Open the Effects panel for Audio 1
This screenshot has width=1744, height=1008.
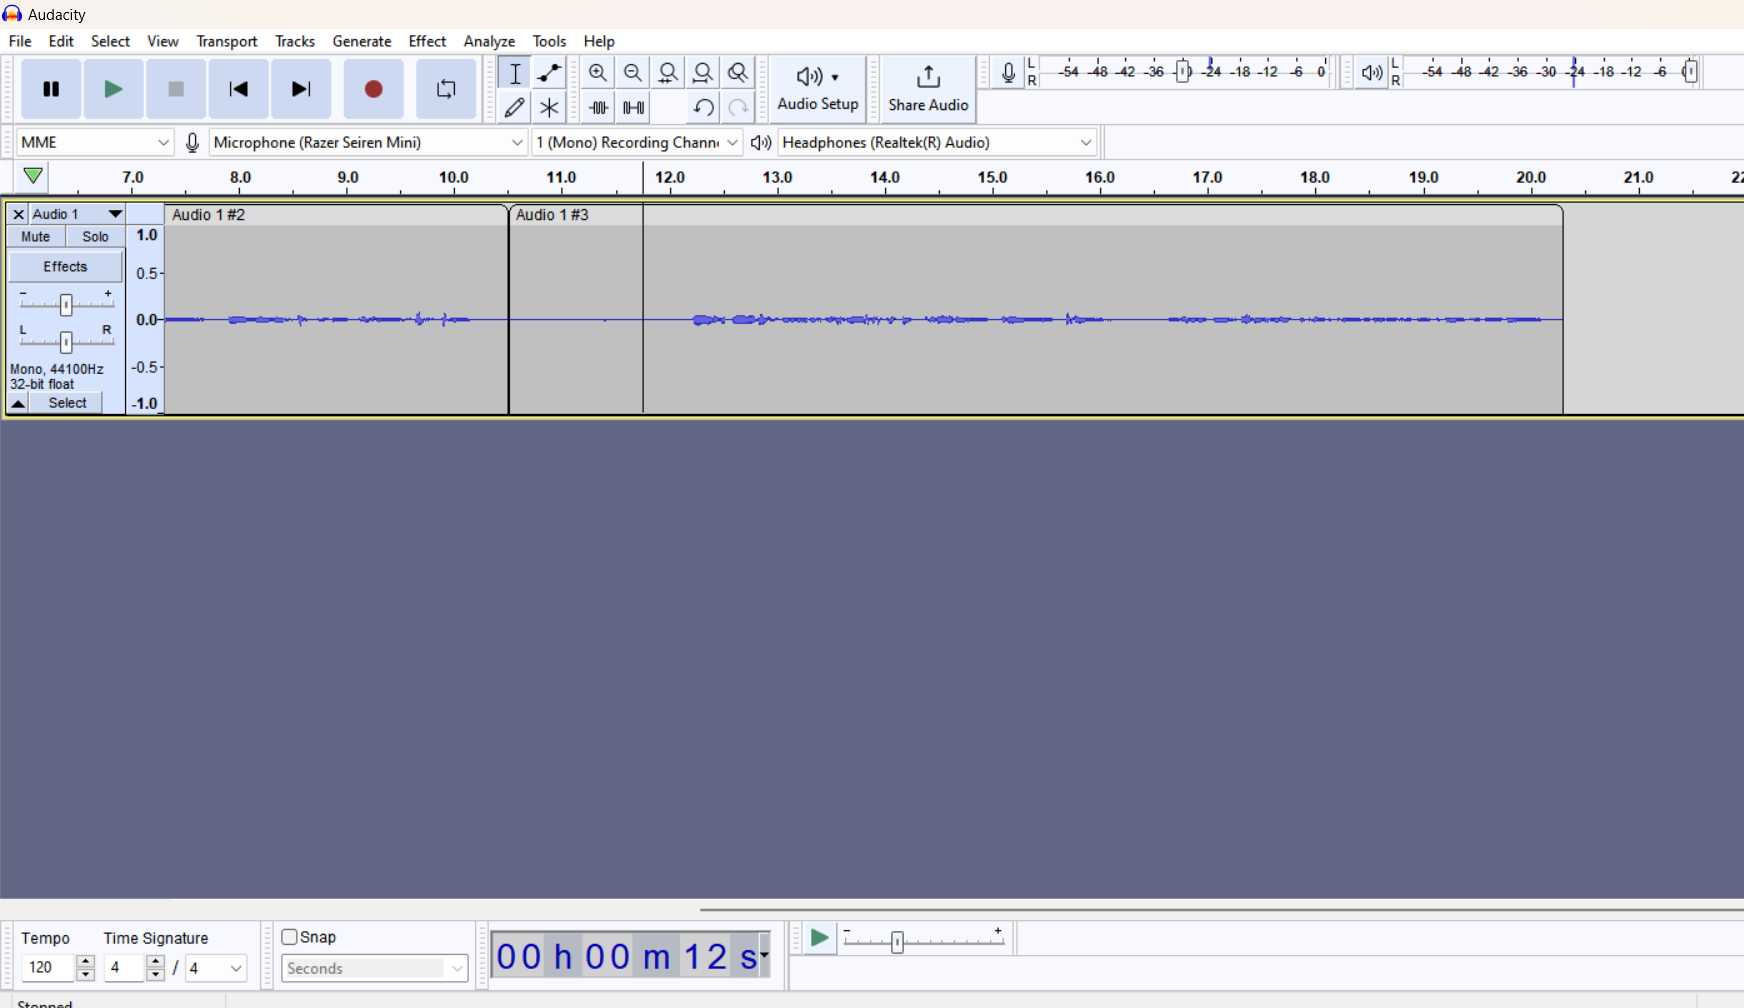64,266
